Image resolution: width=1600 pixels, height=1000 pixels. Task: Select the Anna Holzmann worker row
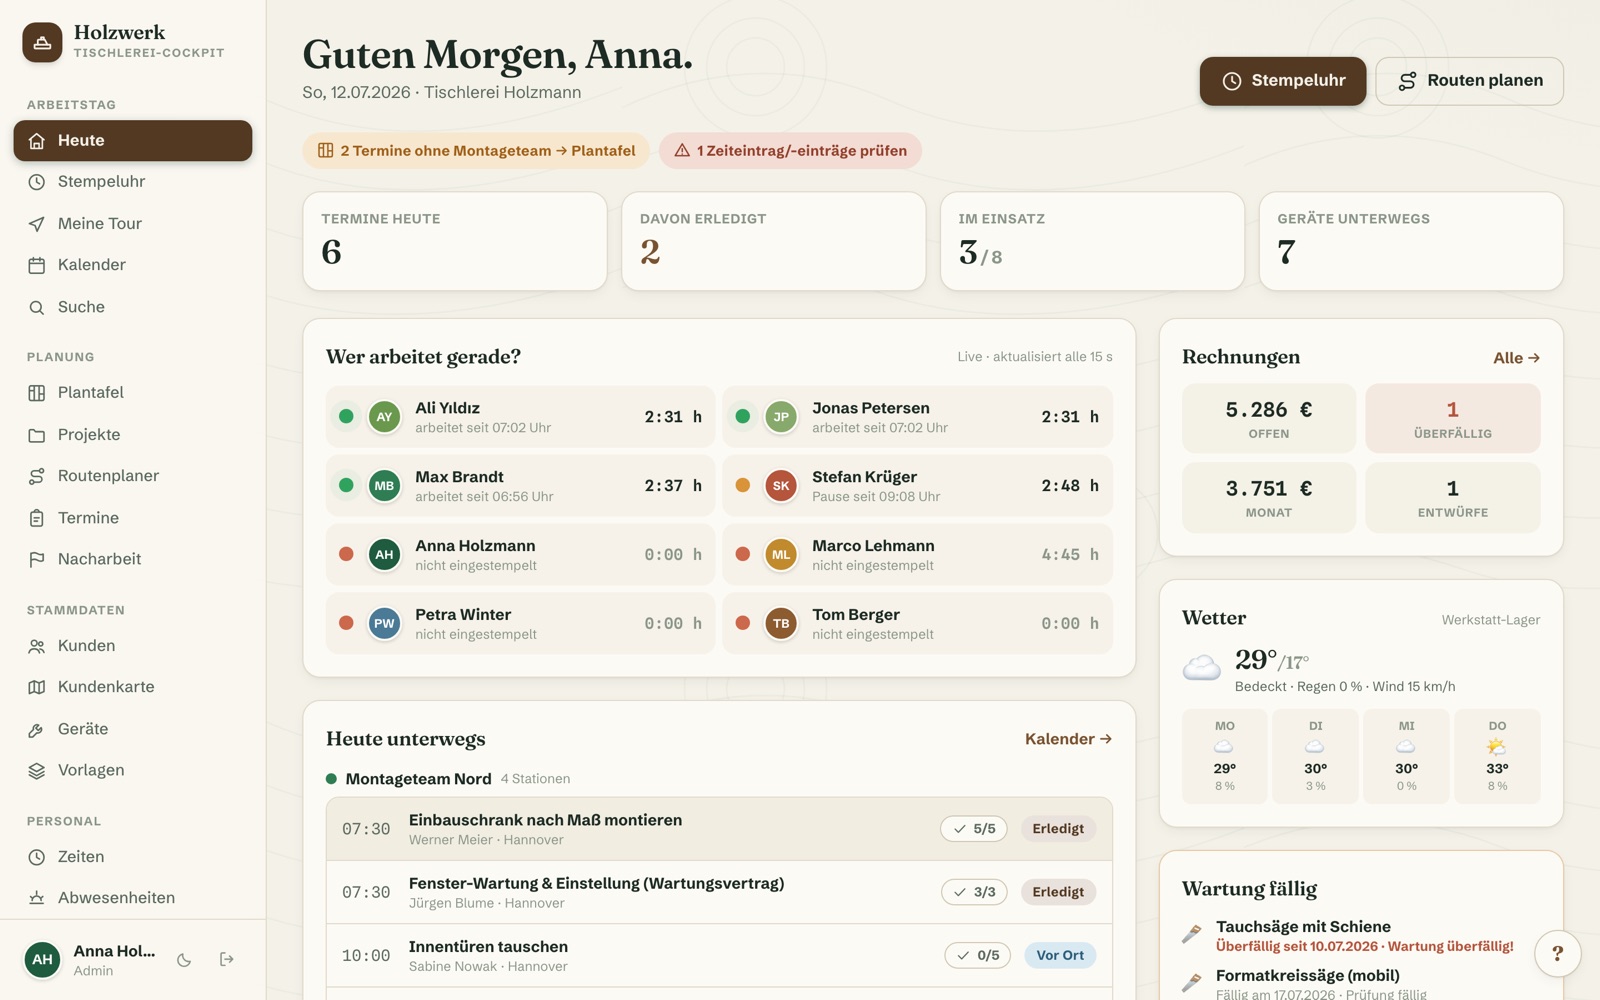pos(520,555)
